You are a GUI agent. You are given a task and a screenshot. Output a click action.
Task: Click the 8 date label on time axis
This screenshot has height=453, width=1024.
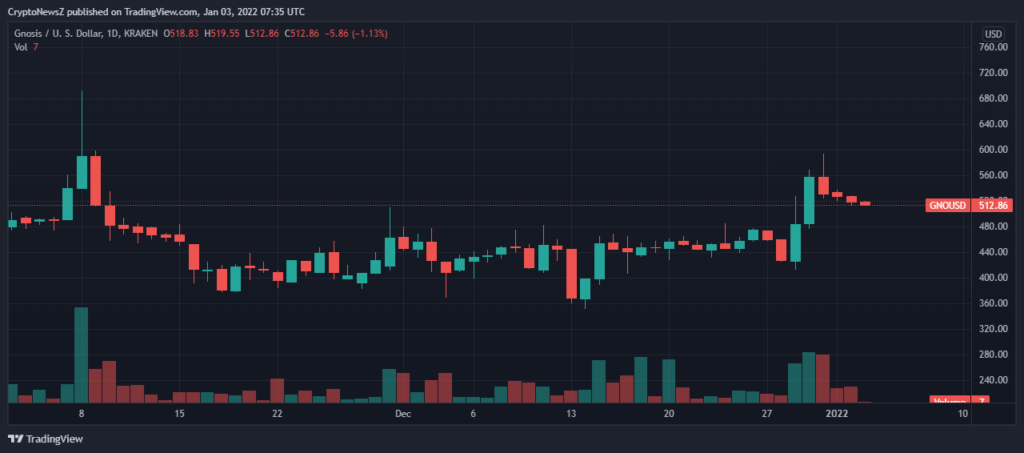tap(82, 414)
